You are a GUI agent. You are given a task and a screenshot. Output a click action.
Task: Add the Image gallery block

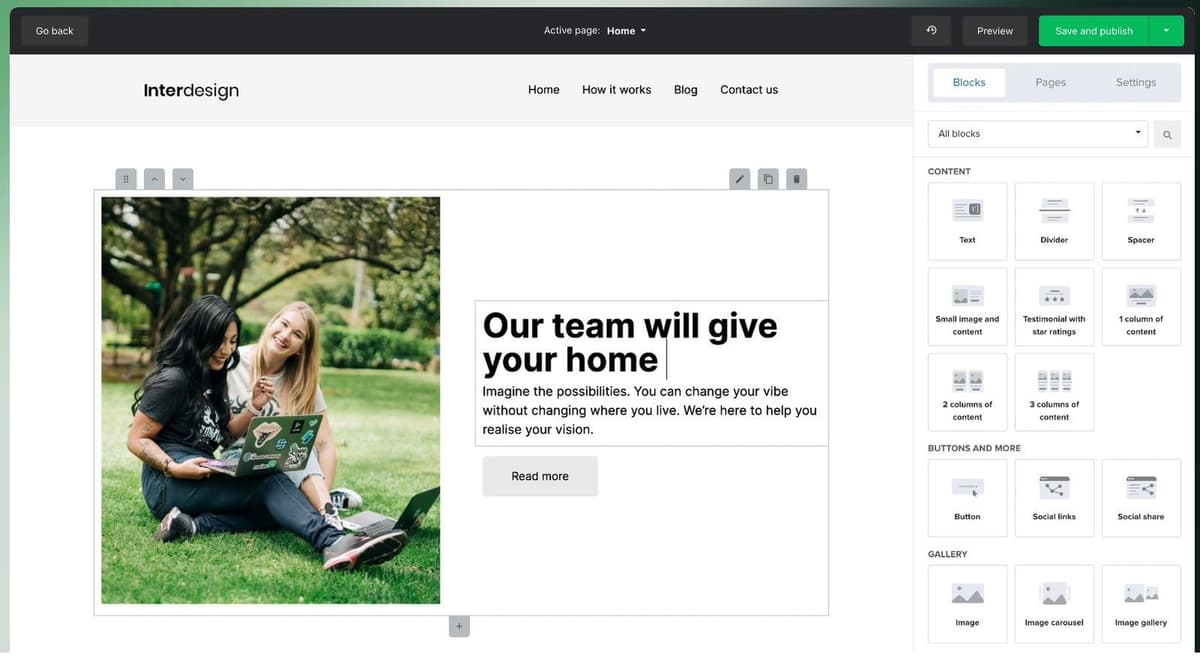(1141, 604)
